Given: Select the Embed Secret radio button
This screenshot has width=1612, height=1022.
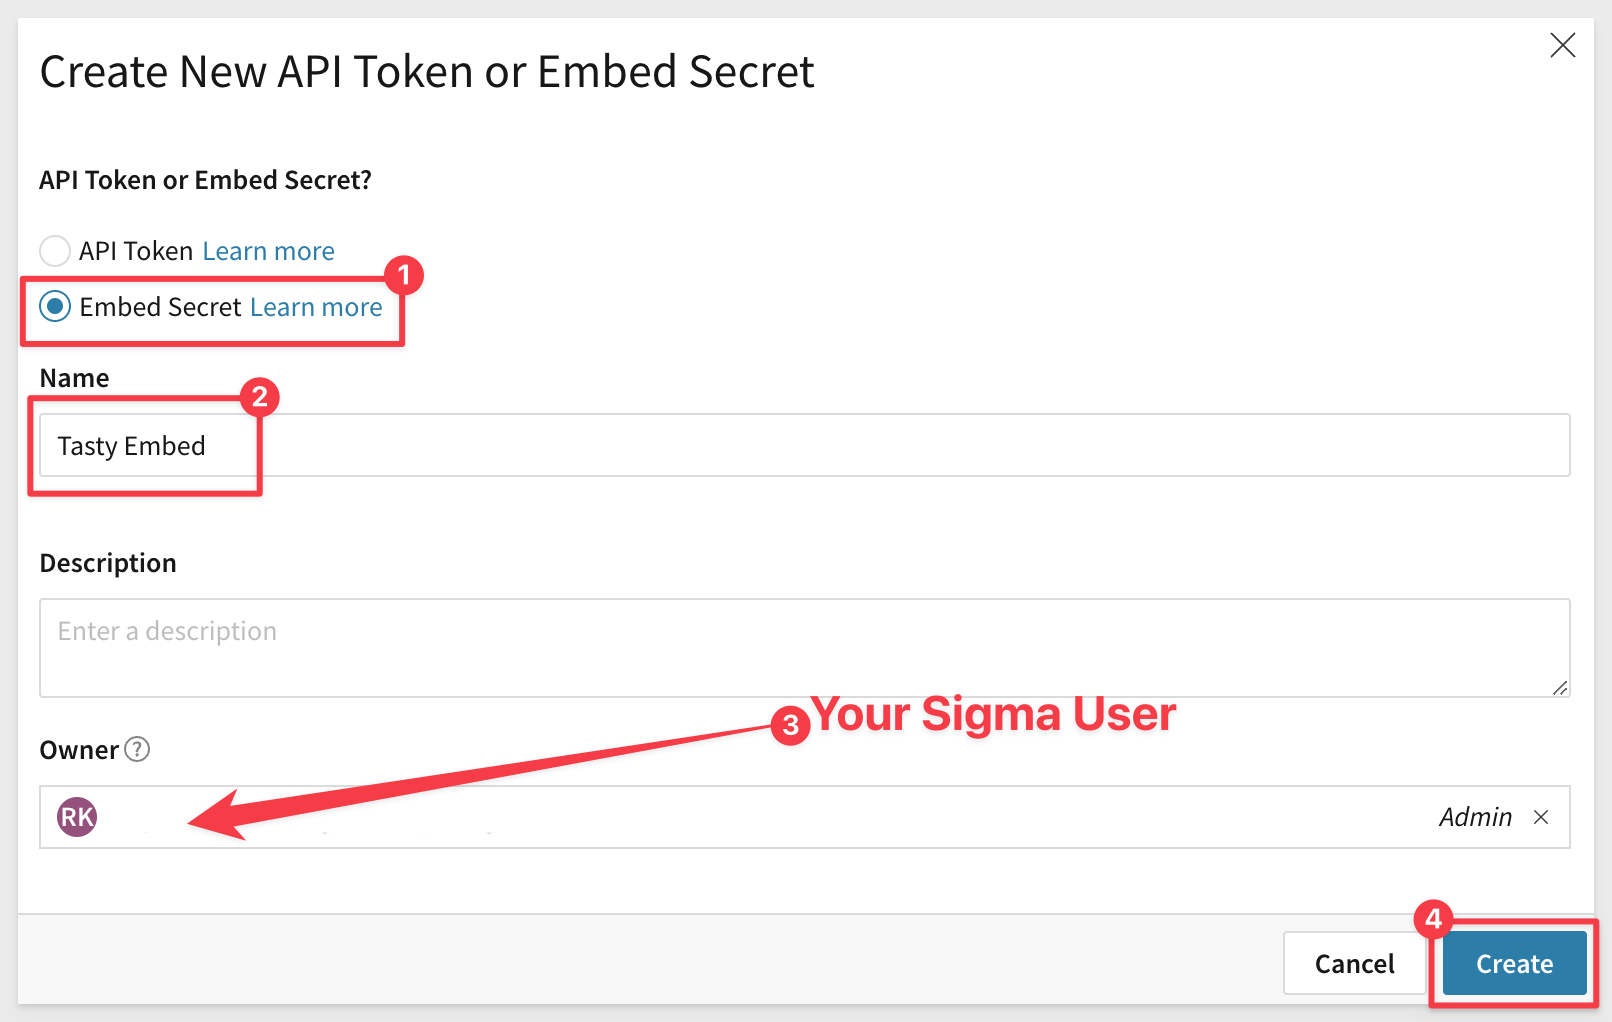Looking at the screenshot, I should 55,306.
